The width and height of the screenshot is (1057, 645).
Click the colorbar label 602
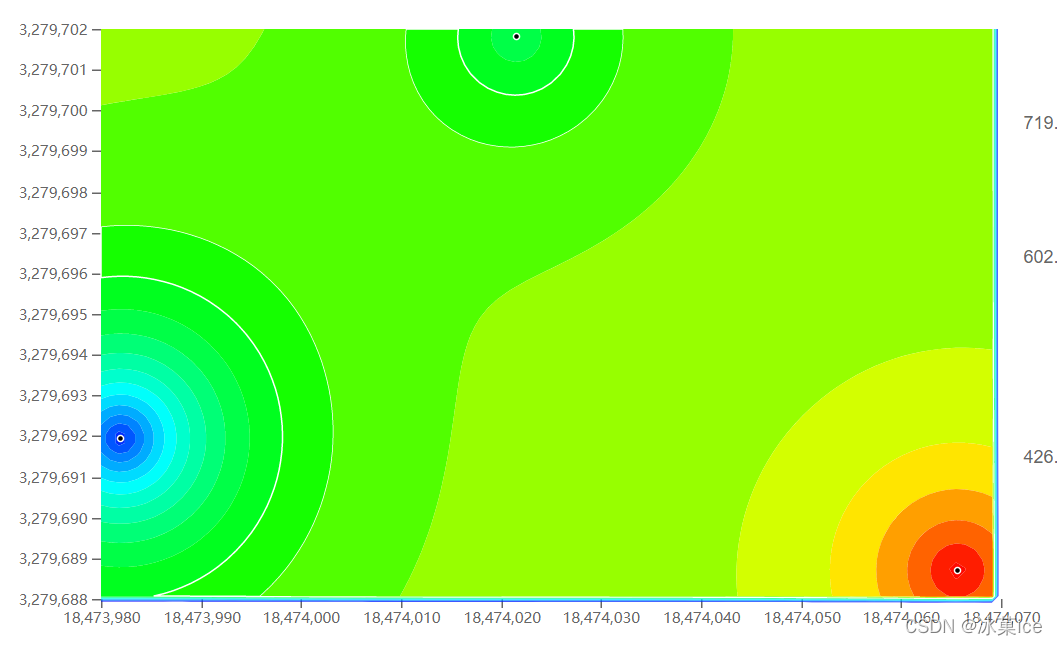1040,257
